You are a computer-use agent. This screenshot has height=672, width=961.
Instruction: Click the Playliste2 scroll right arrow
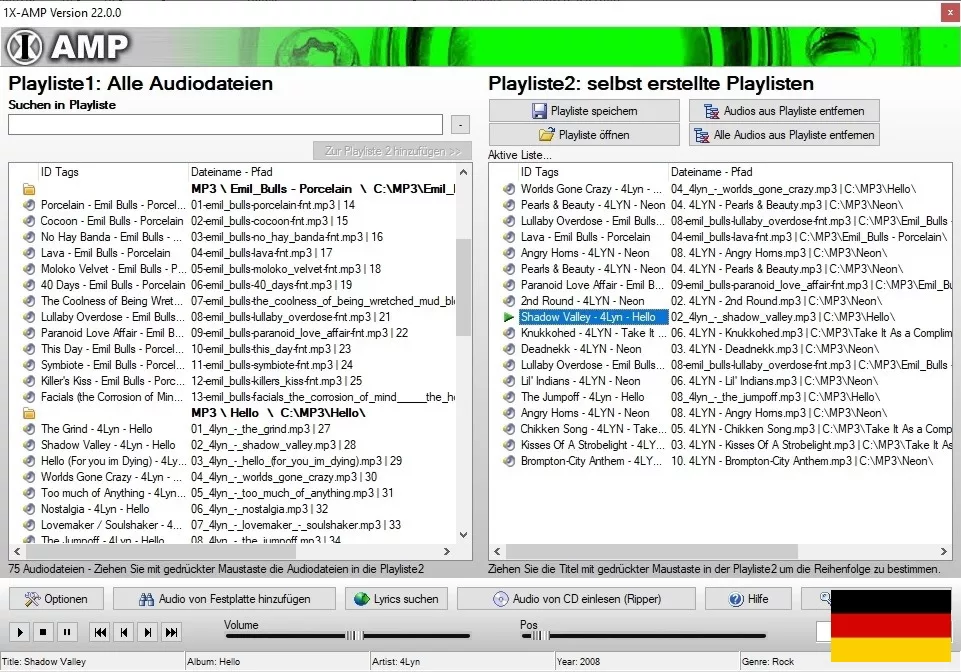(944, 551)
